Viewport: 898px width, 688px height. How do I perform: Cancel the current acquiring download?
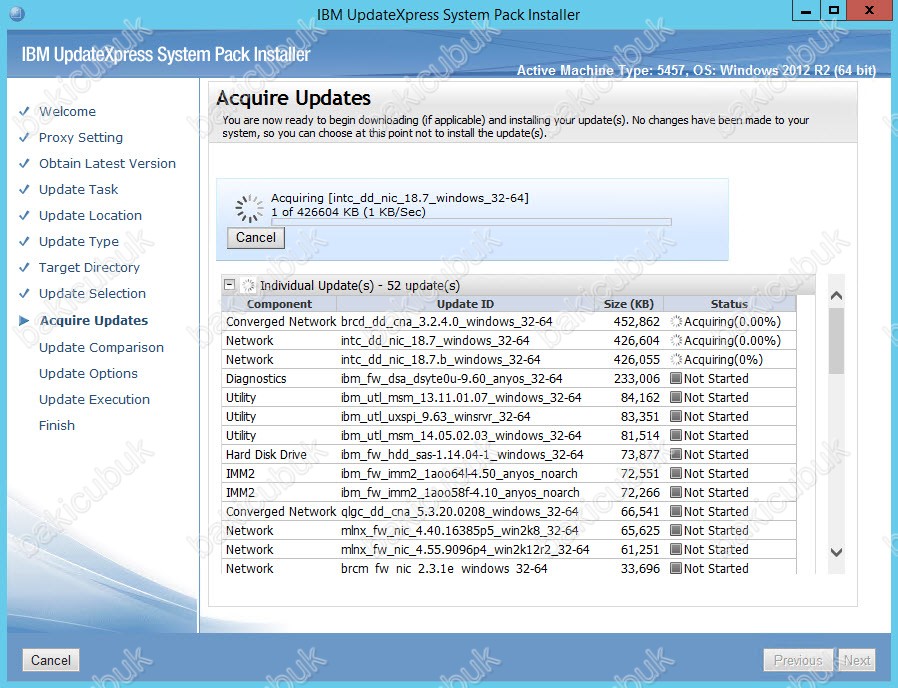click(255, 238)
